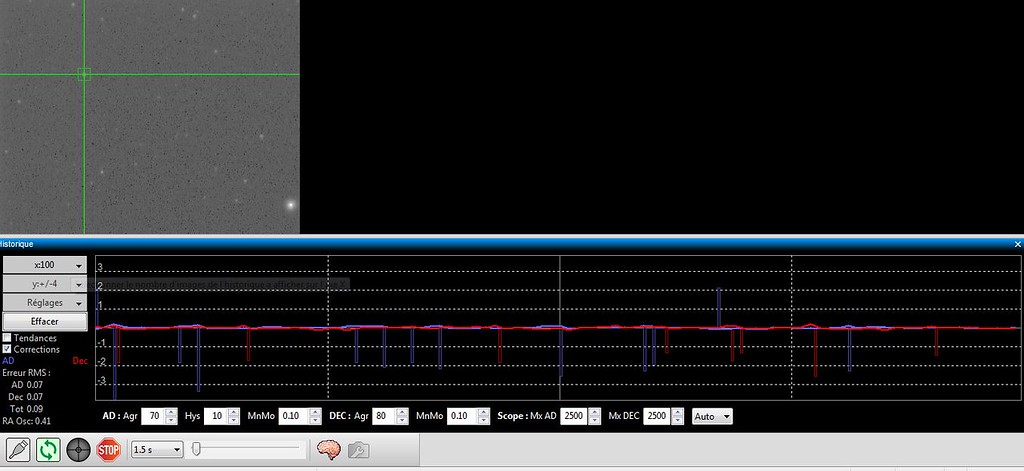Decrease the Hys value

tap(234, 420)
